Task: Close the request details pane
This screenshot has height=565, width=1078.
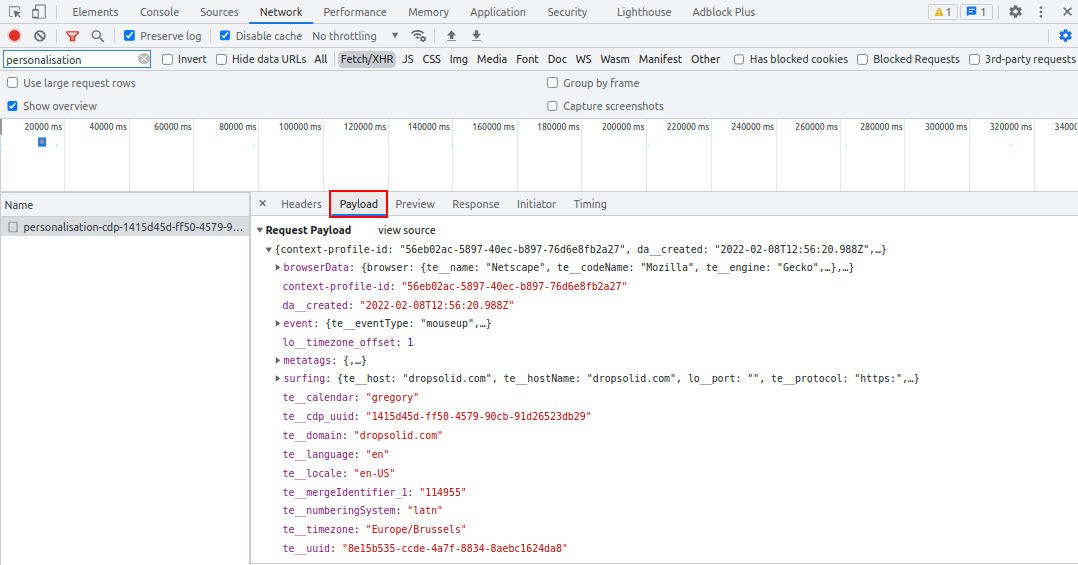Action: pyautogui.click(x=263, y=203)
